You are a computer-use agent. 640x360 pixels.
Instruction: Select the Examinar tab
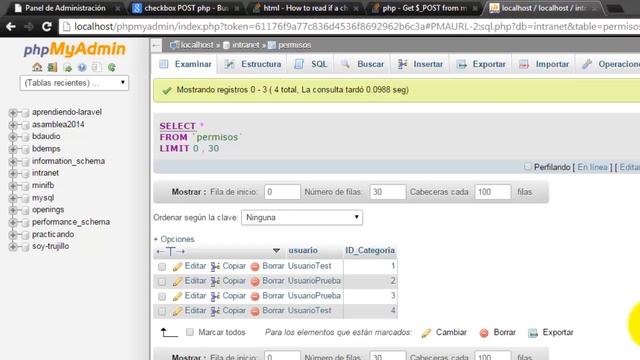click(185, 64)
